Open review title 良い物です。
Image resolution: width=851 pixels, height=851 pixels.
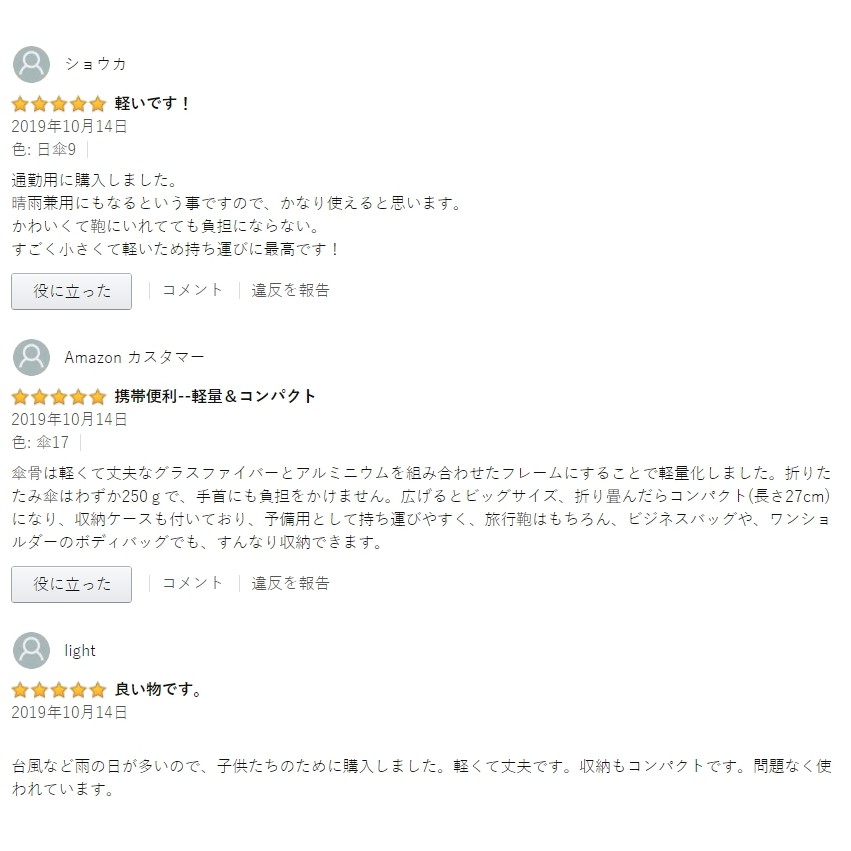158,689
